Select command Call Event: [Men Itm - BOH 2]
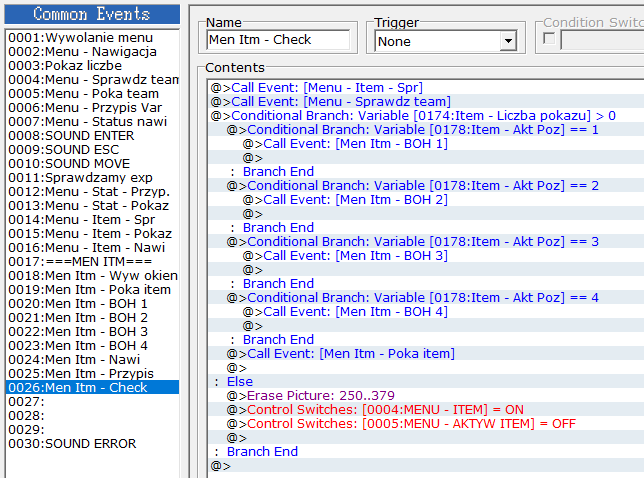The image size is (644, 478). 426,200
